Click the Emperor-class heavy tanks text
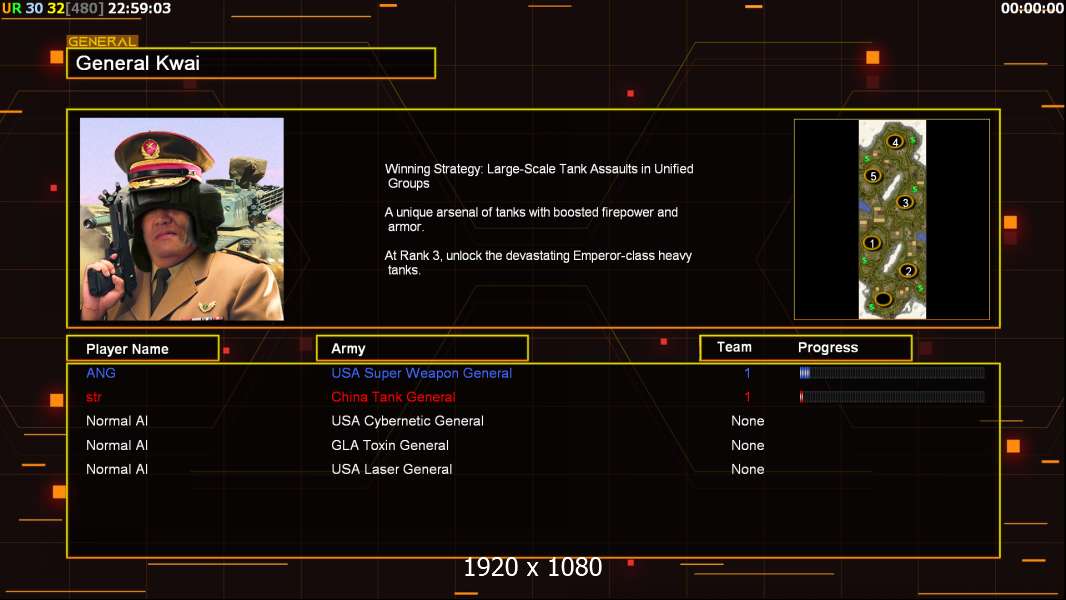This screenshot has height=600, width=1066. 538,262
